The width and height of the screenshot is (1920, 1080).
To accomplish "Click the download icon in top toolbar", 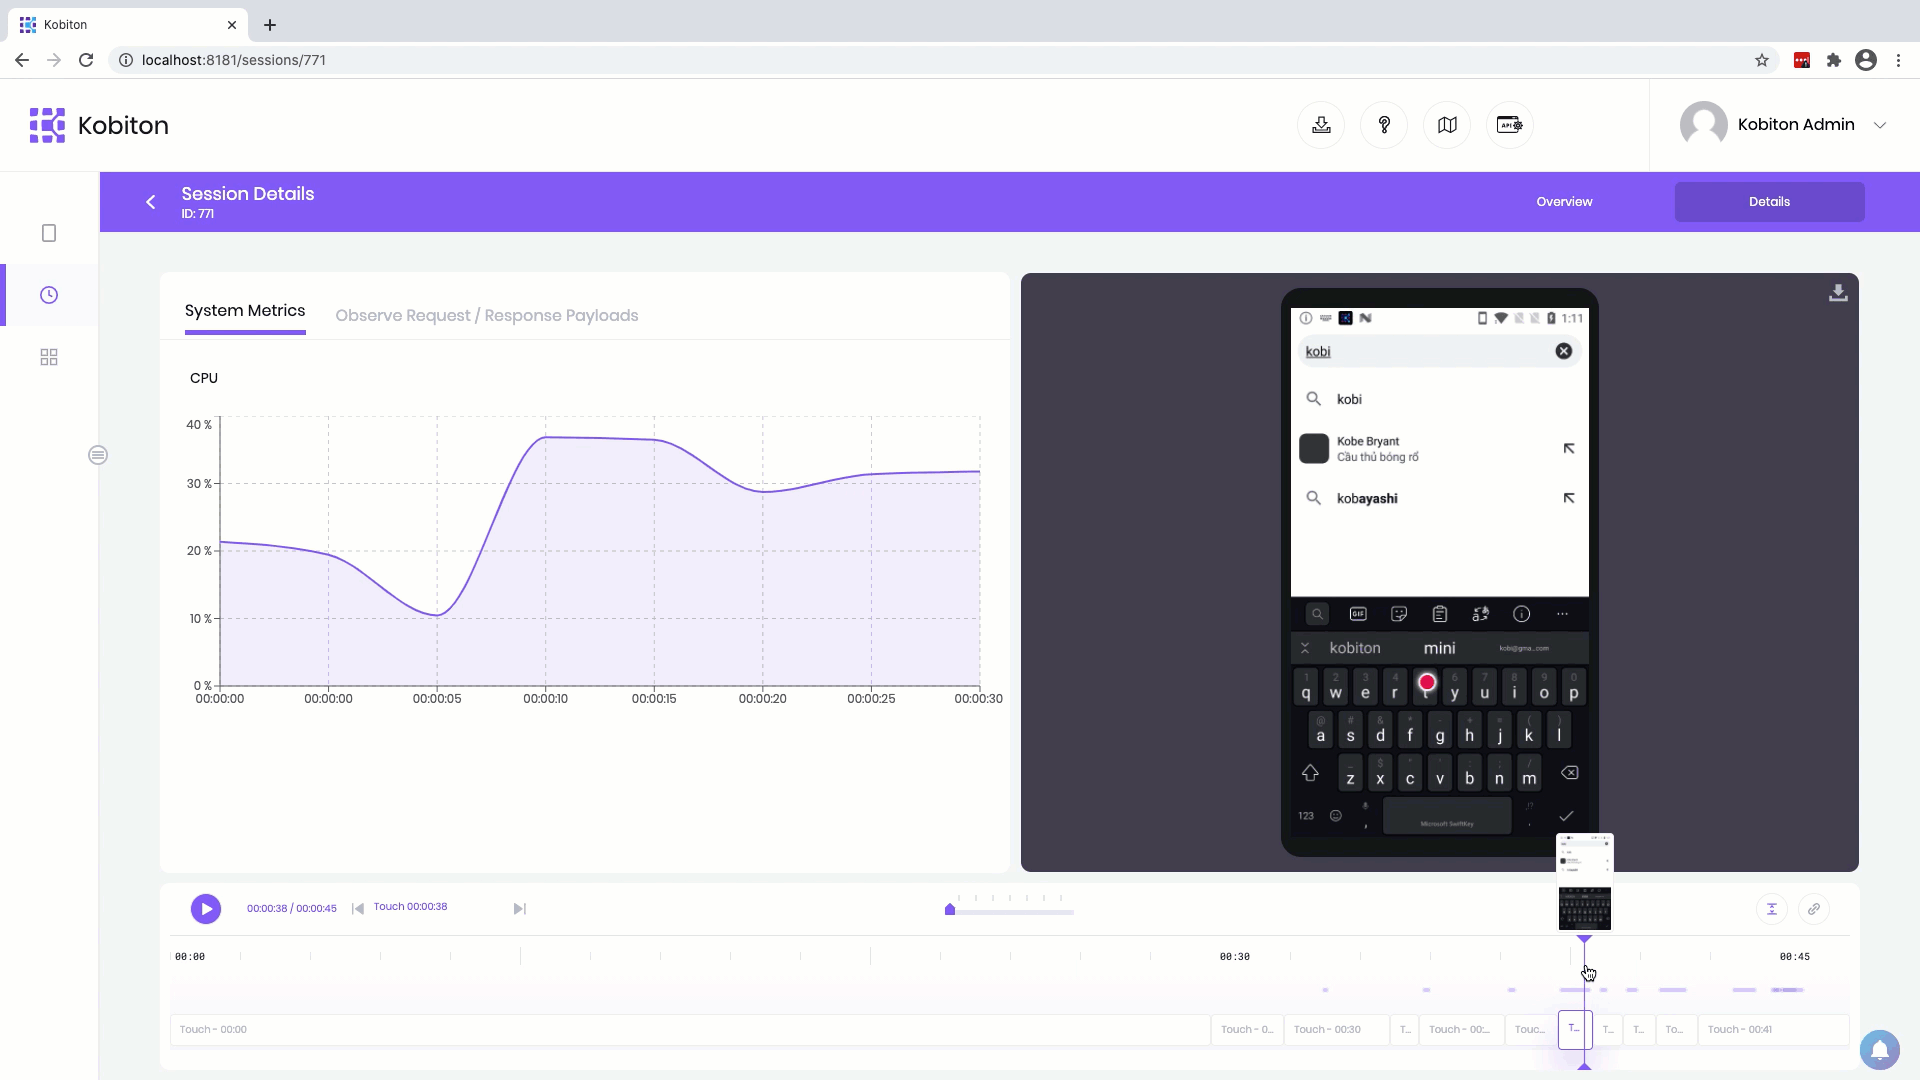I will click(1321, 125).
